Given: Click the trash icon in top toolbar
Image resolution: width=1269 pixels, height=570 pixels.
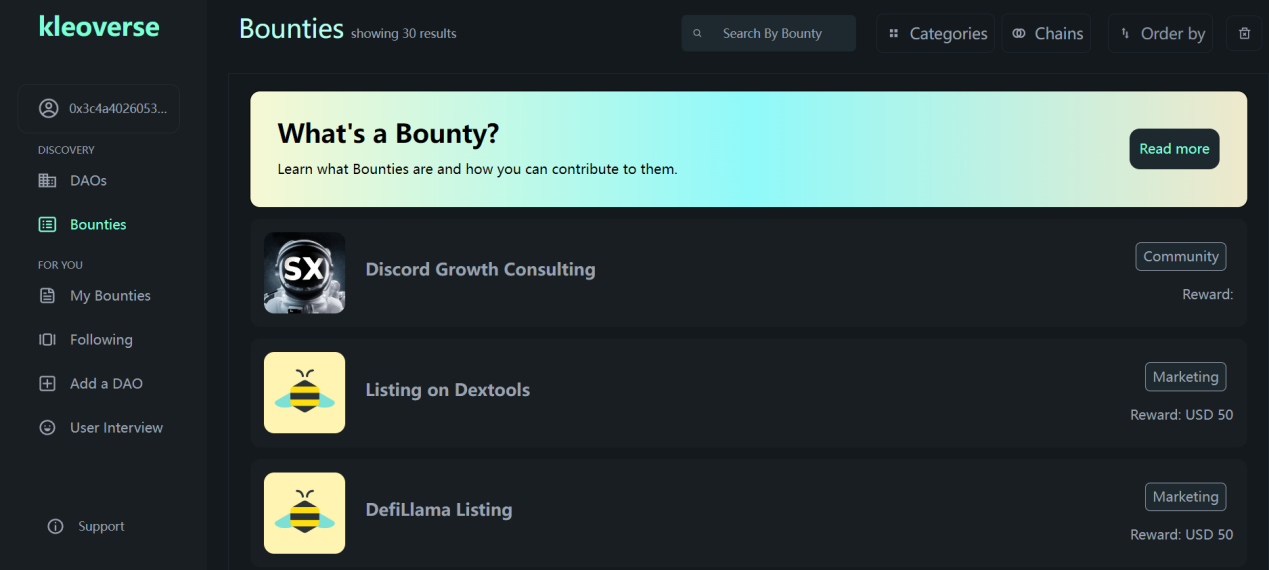Looking at the screenshot, I should (x=1244, y=33).
